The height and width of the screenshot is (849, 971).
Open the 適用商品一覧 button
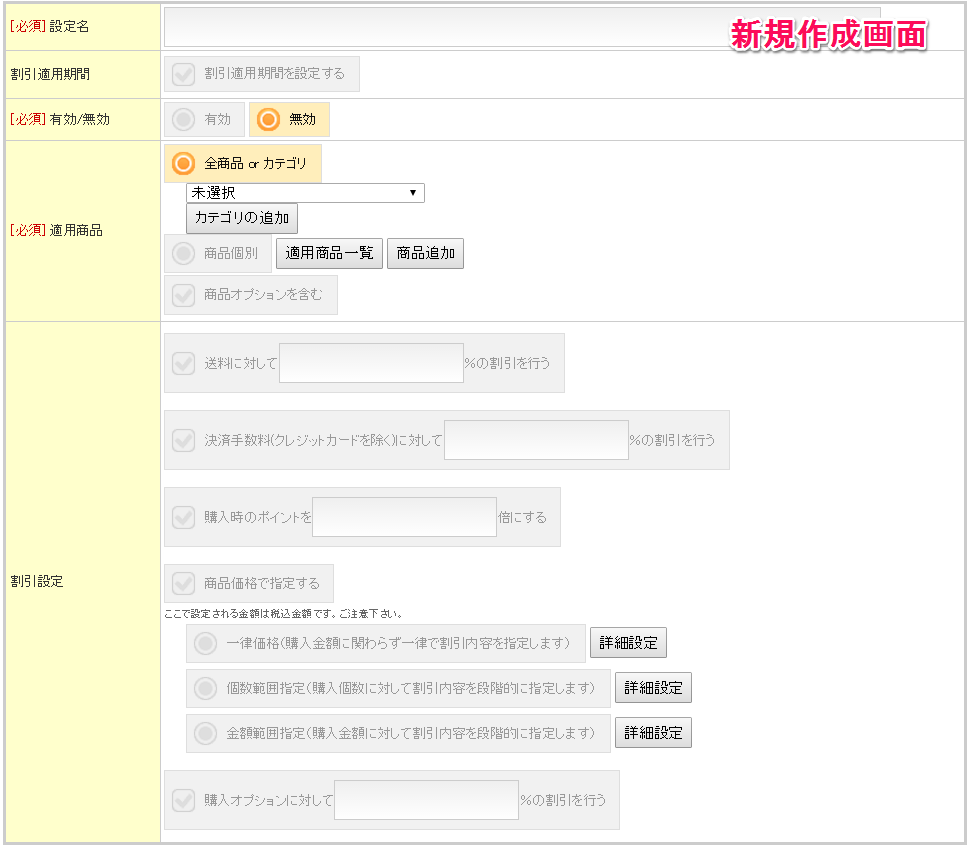(329, 254)
